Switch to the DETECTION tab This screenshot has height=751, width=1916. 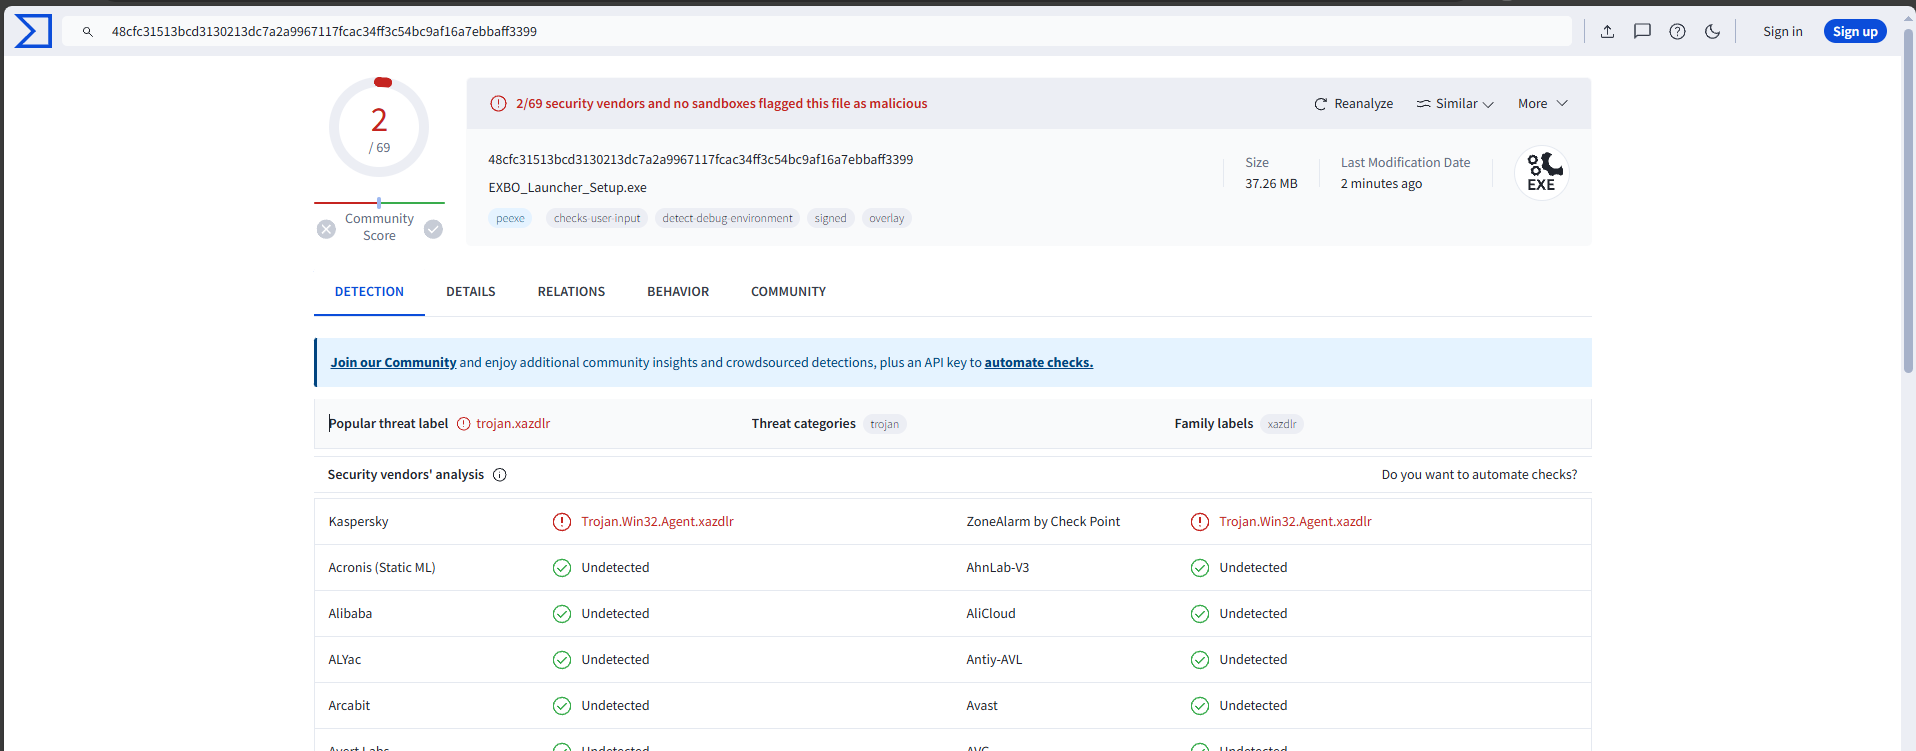tap(369, 292)
